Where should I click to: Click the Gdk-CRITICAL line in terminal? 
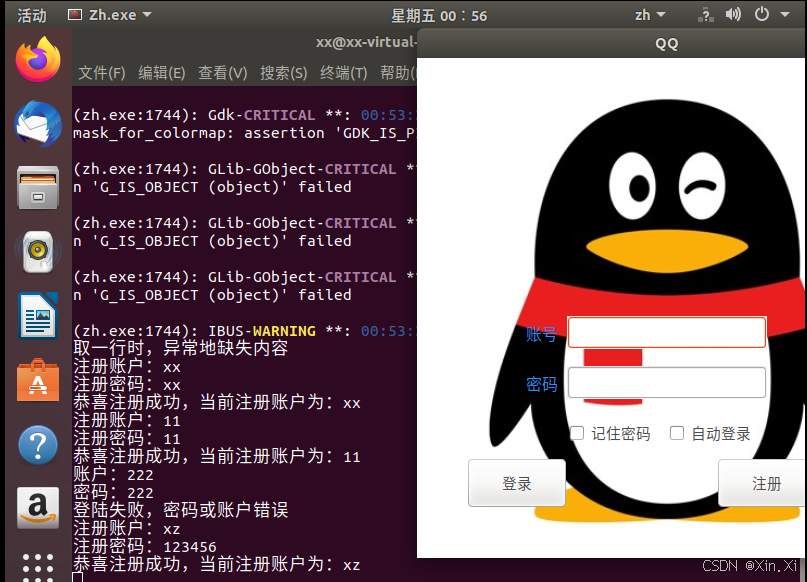[x=244, y=115]
